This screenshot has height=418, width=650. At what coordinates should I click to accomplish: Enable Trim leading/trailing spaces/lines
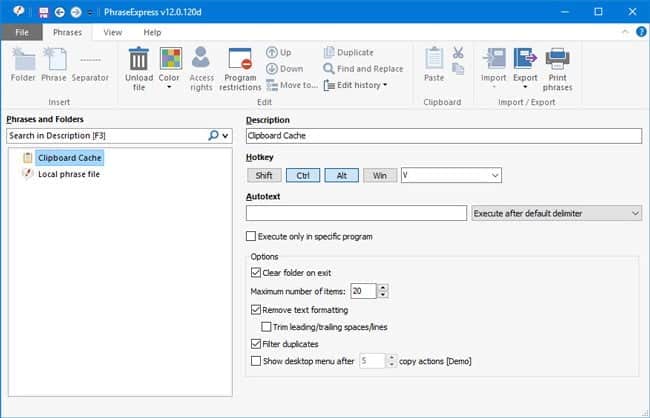pos(266,327)
